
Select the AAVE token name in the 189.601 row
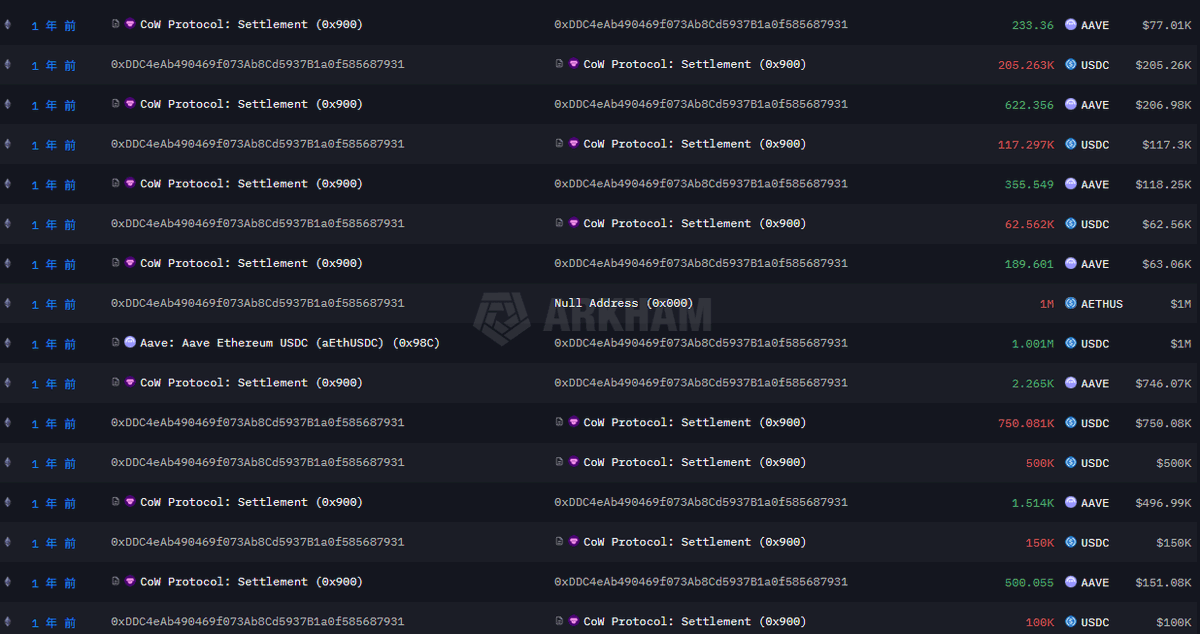click(1095, 264)
